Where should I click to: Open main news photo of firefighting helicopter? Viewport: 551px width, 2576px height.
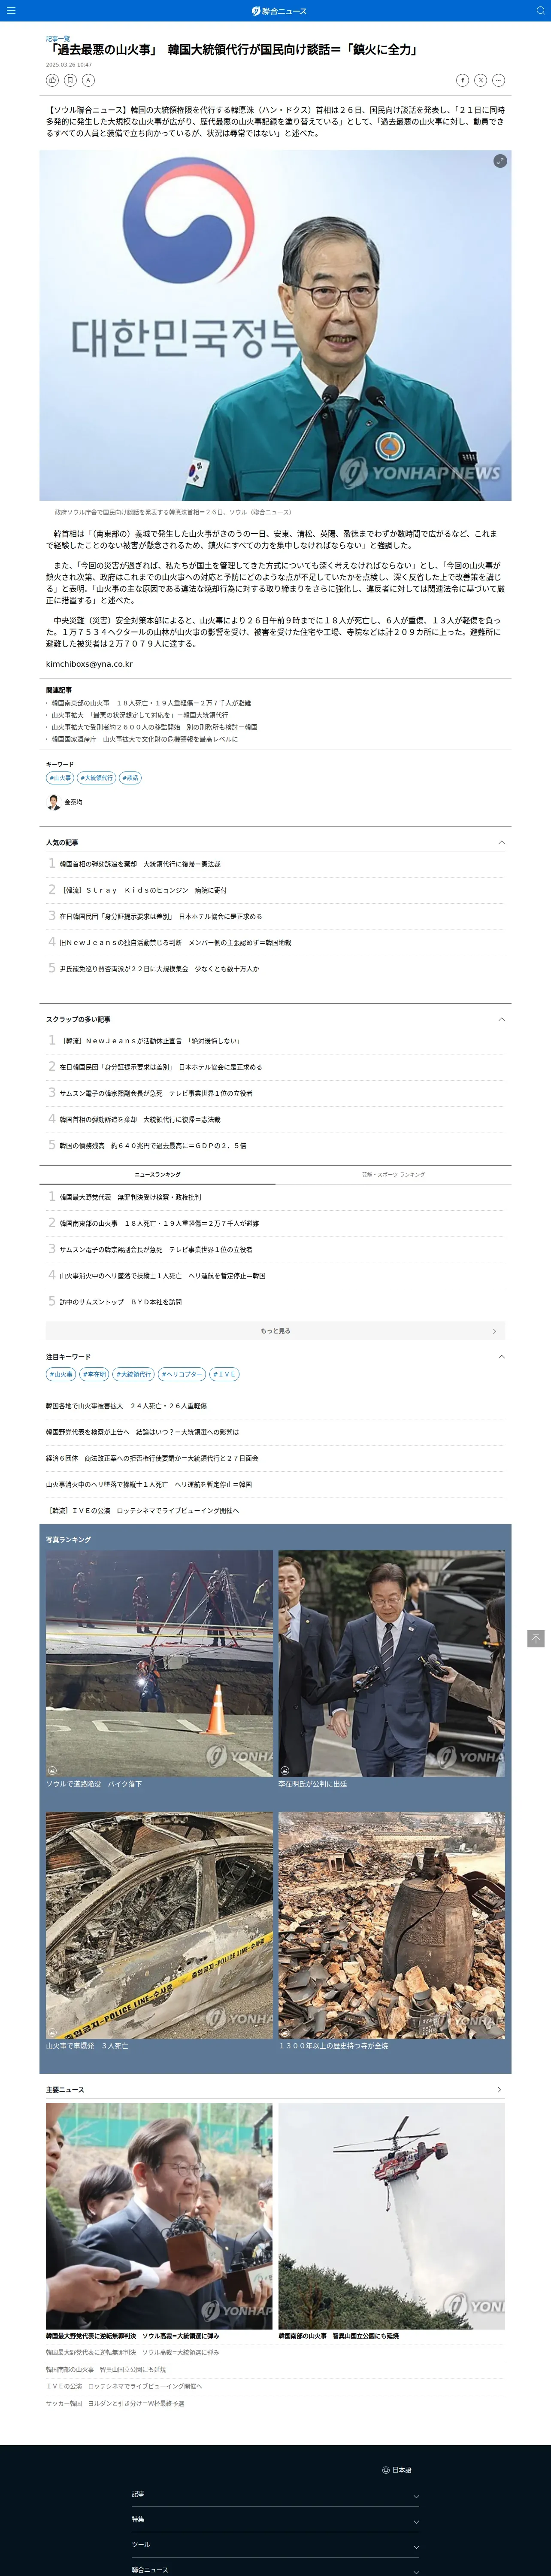click(x=391, y=2216)
